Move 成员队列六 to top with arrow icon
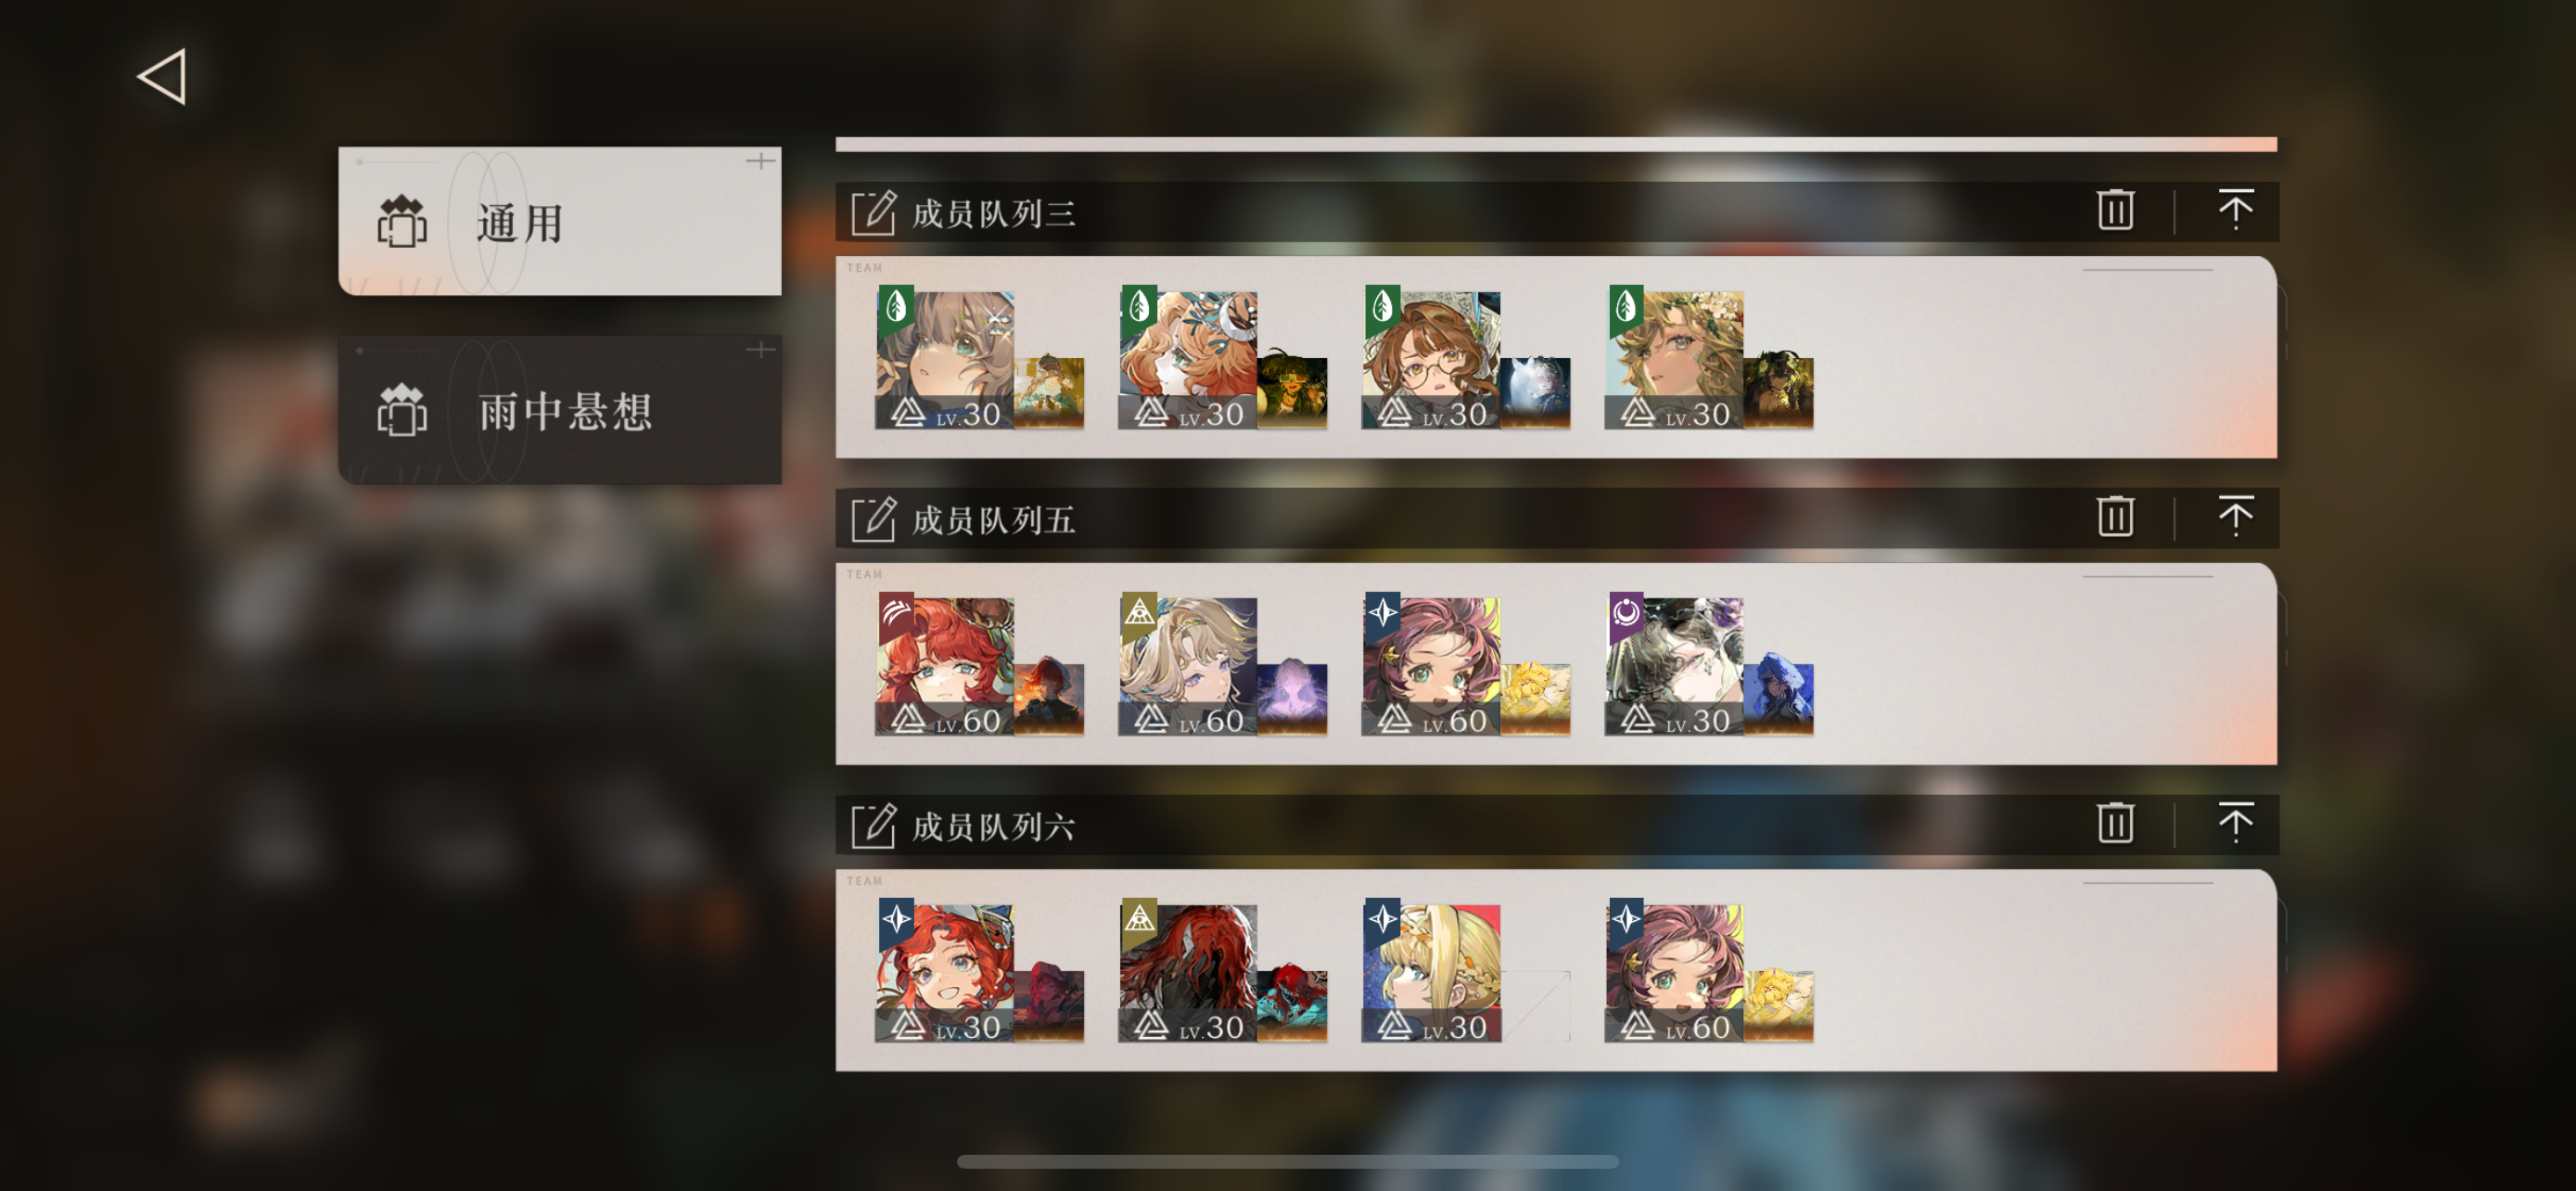Image resolution: width=2576 pixels, height=1191 pixels. coord(2235,824)
